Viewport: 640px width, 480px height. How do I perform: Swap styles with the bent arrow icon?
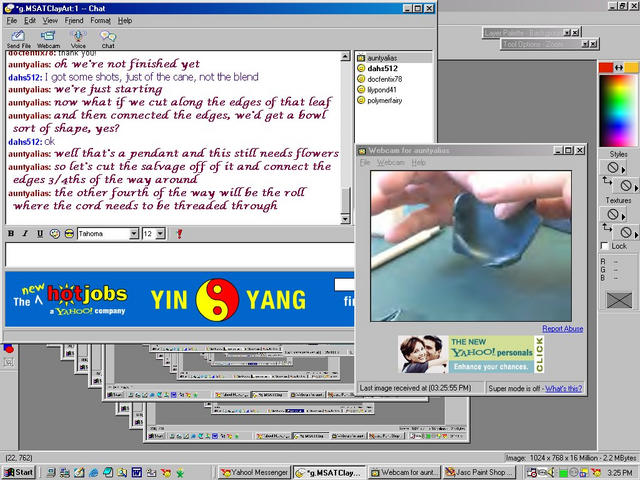(607, 181)
